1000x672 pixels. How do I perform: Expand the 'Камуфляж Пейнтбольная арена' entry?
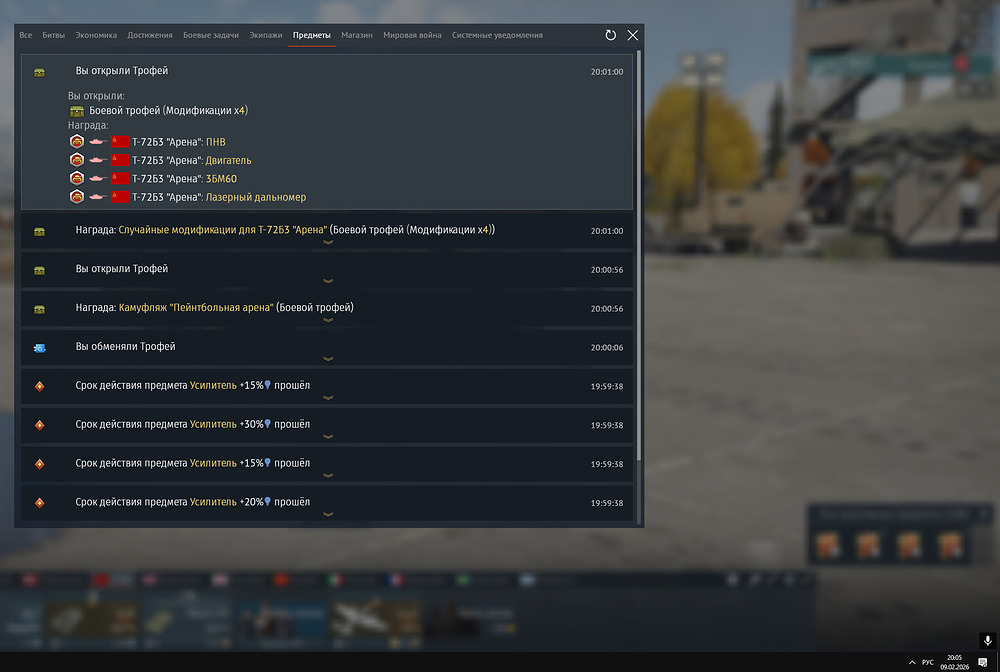coord(327,320)
